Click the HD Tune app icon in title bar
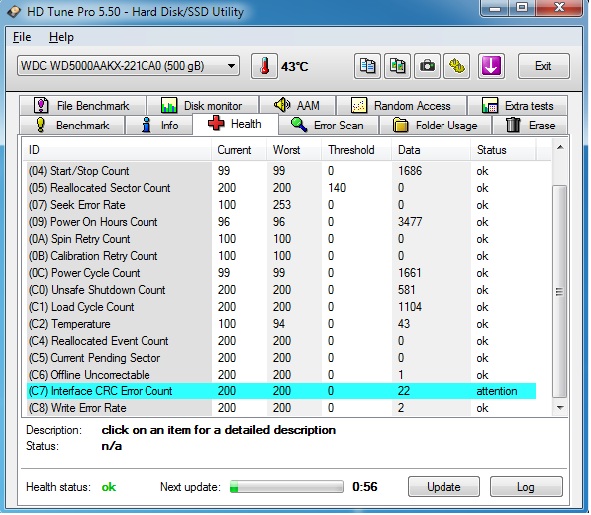The width and height of the screenshot is (591, 515). 14,12
